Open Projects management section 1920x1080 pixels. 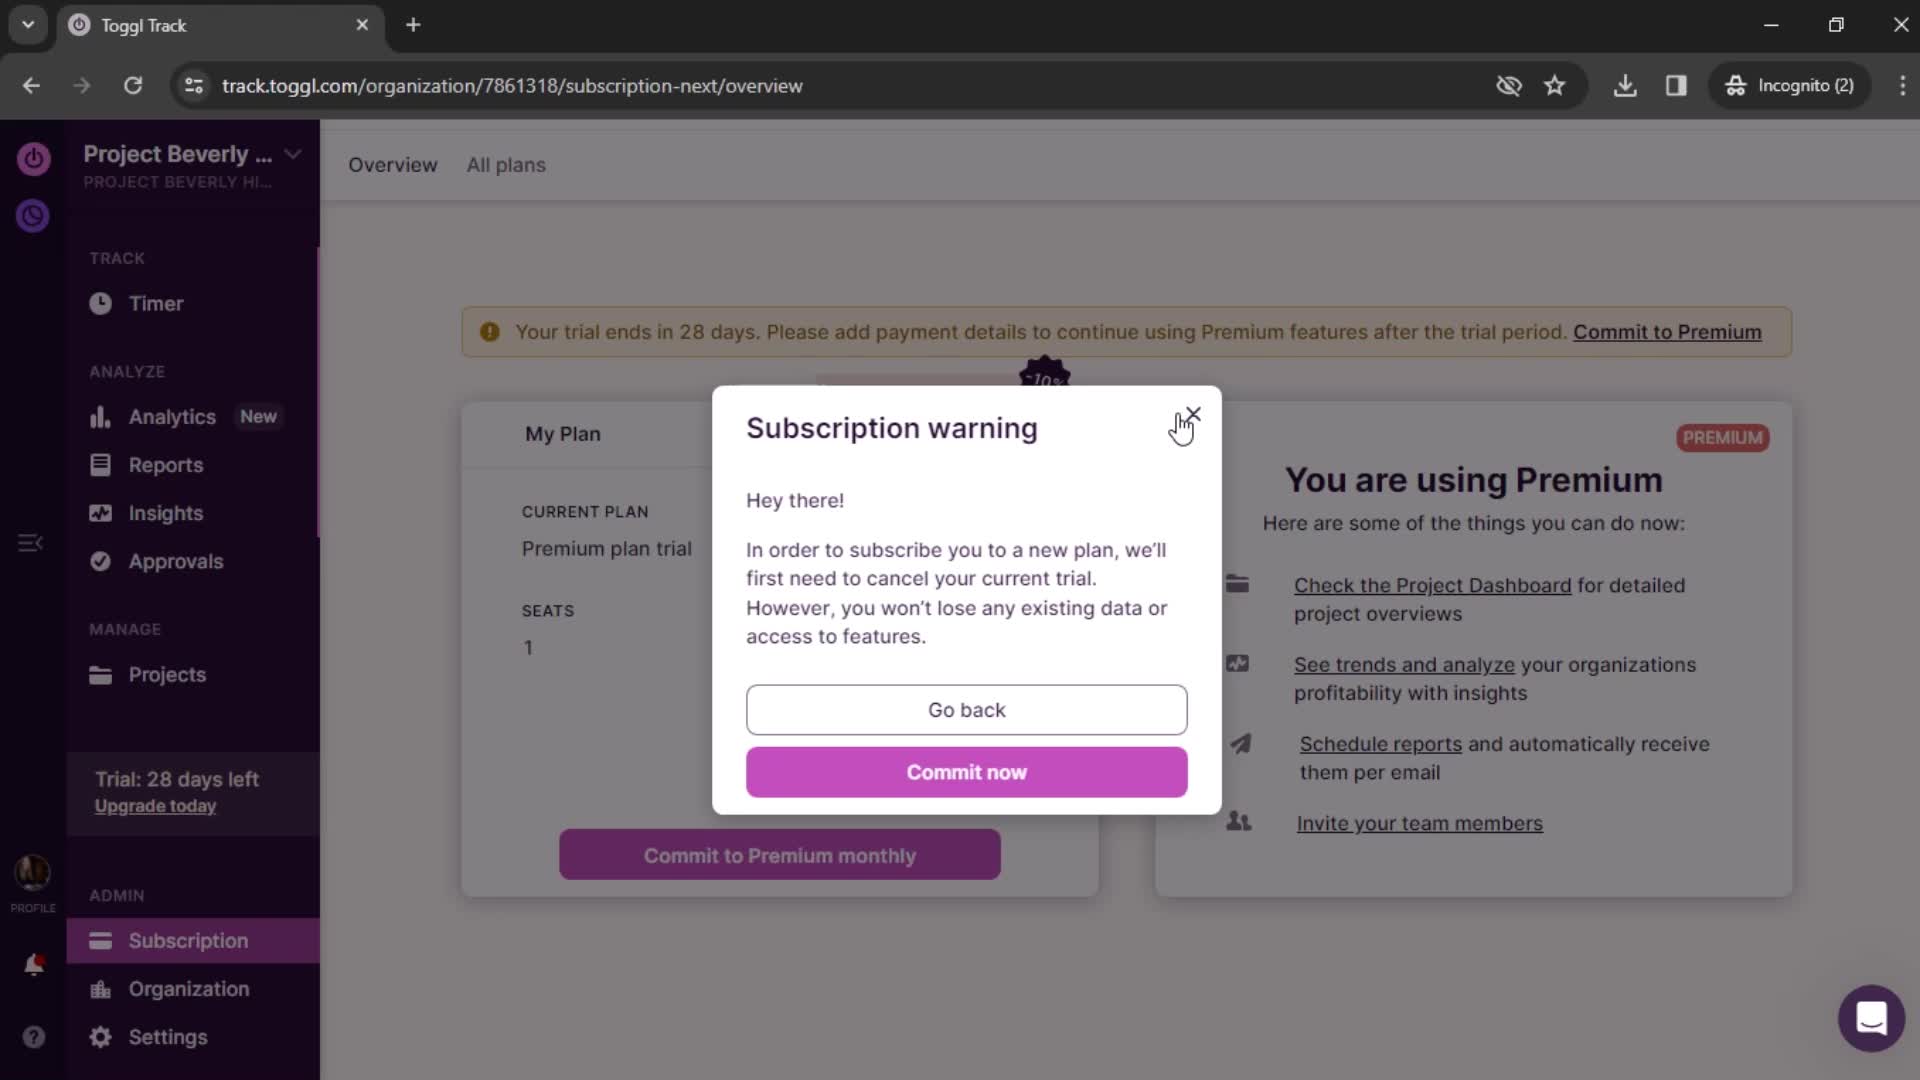point(167,674)
